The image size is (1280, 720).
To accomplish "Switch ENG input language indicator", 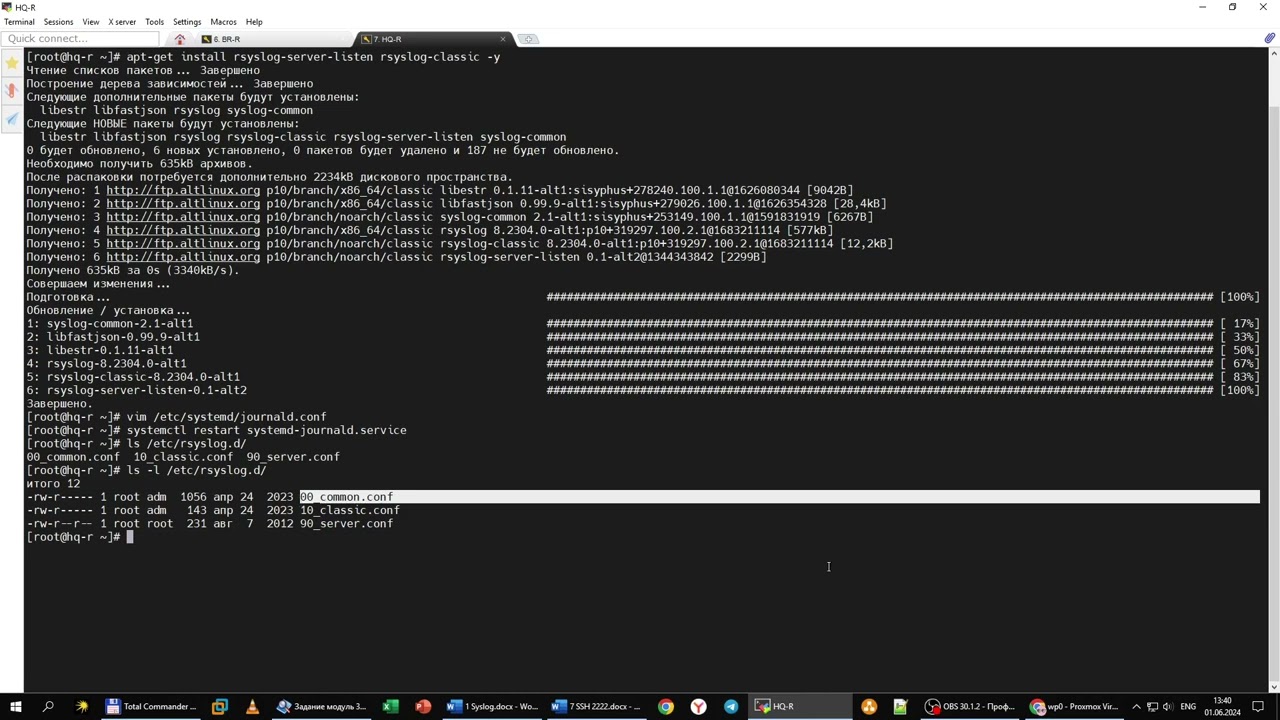I will click(x=1188, y=706).
